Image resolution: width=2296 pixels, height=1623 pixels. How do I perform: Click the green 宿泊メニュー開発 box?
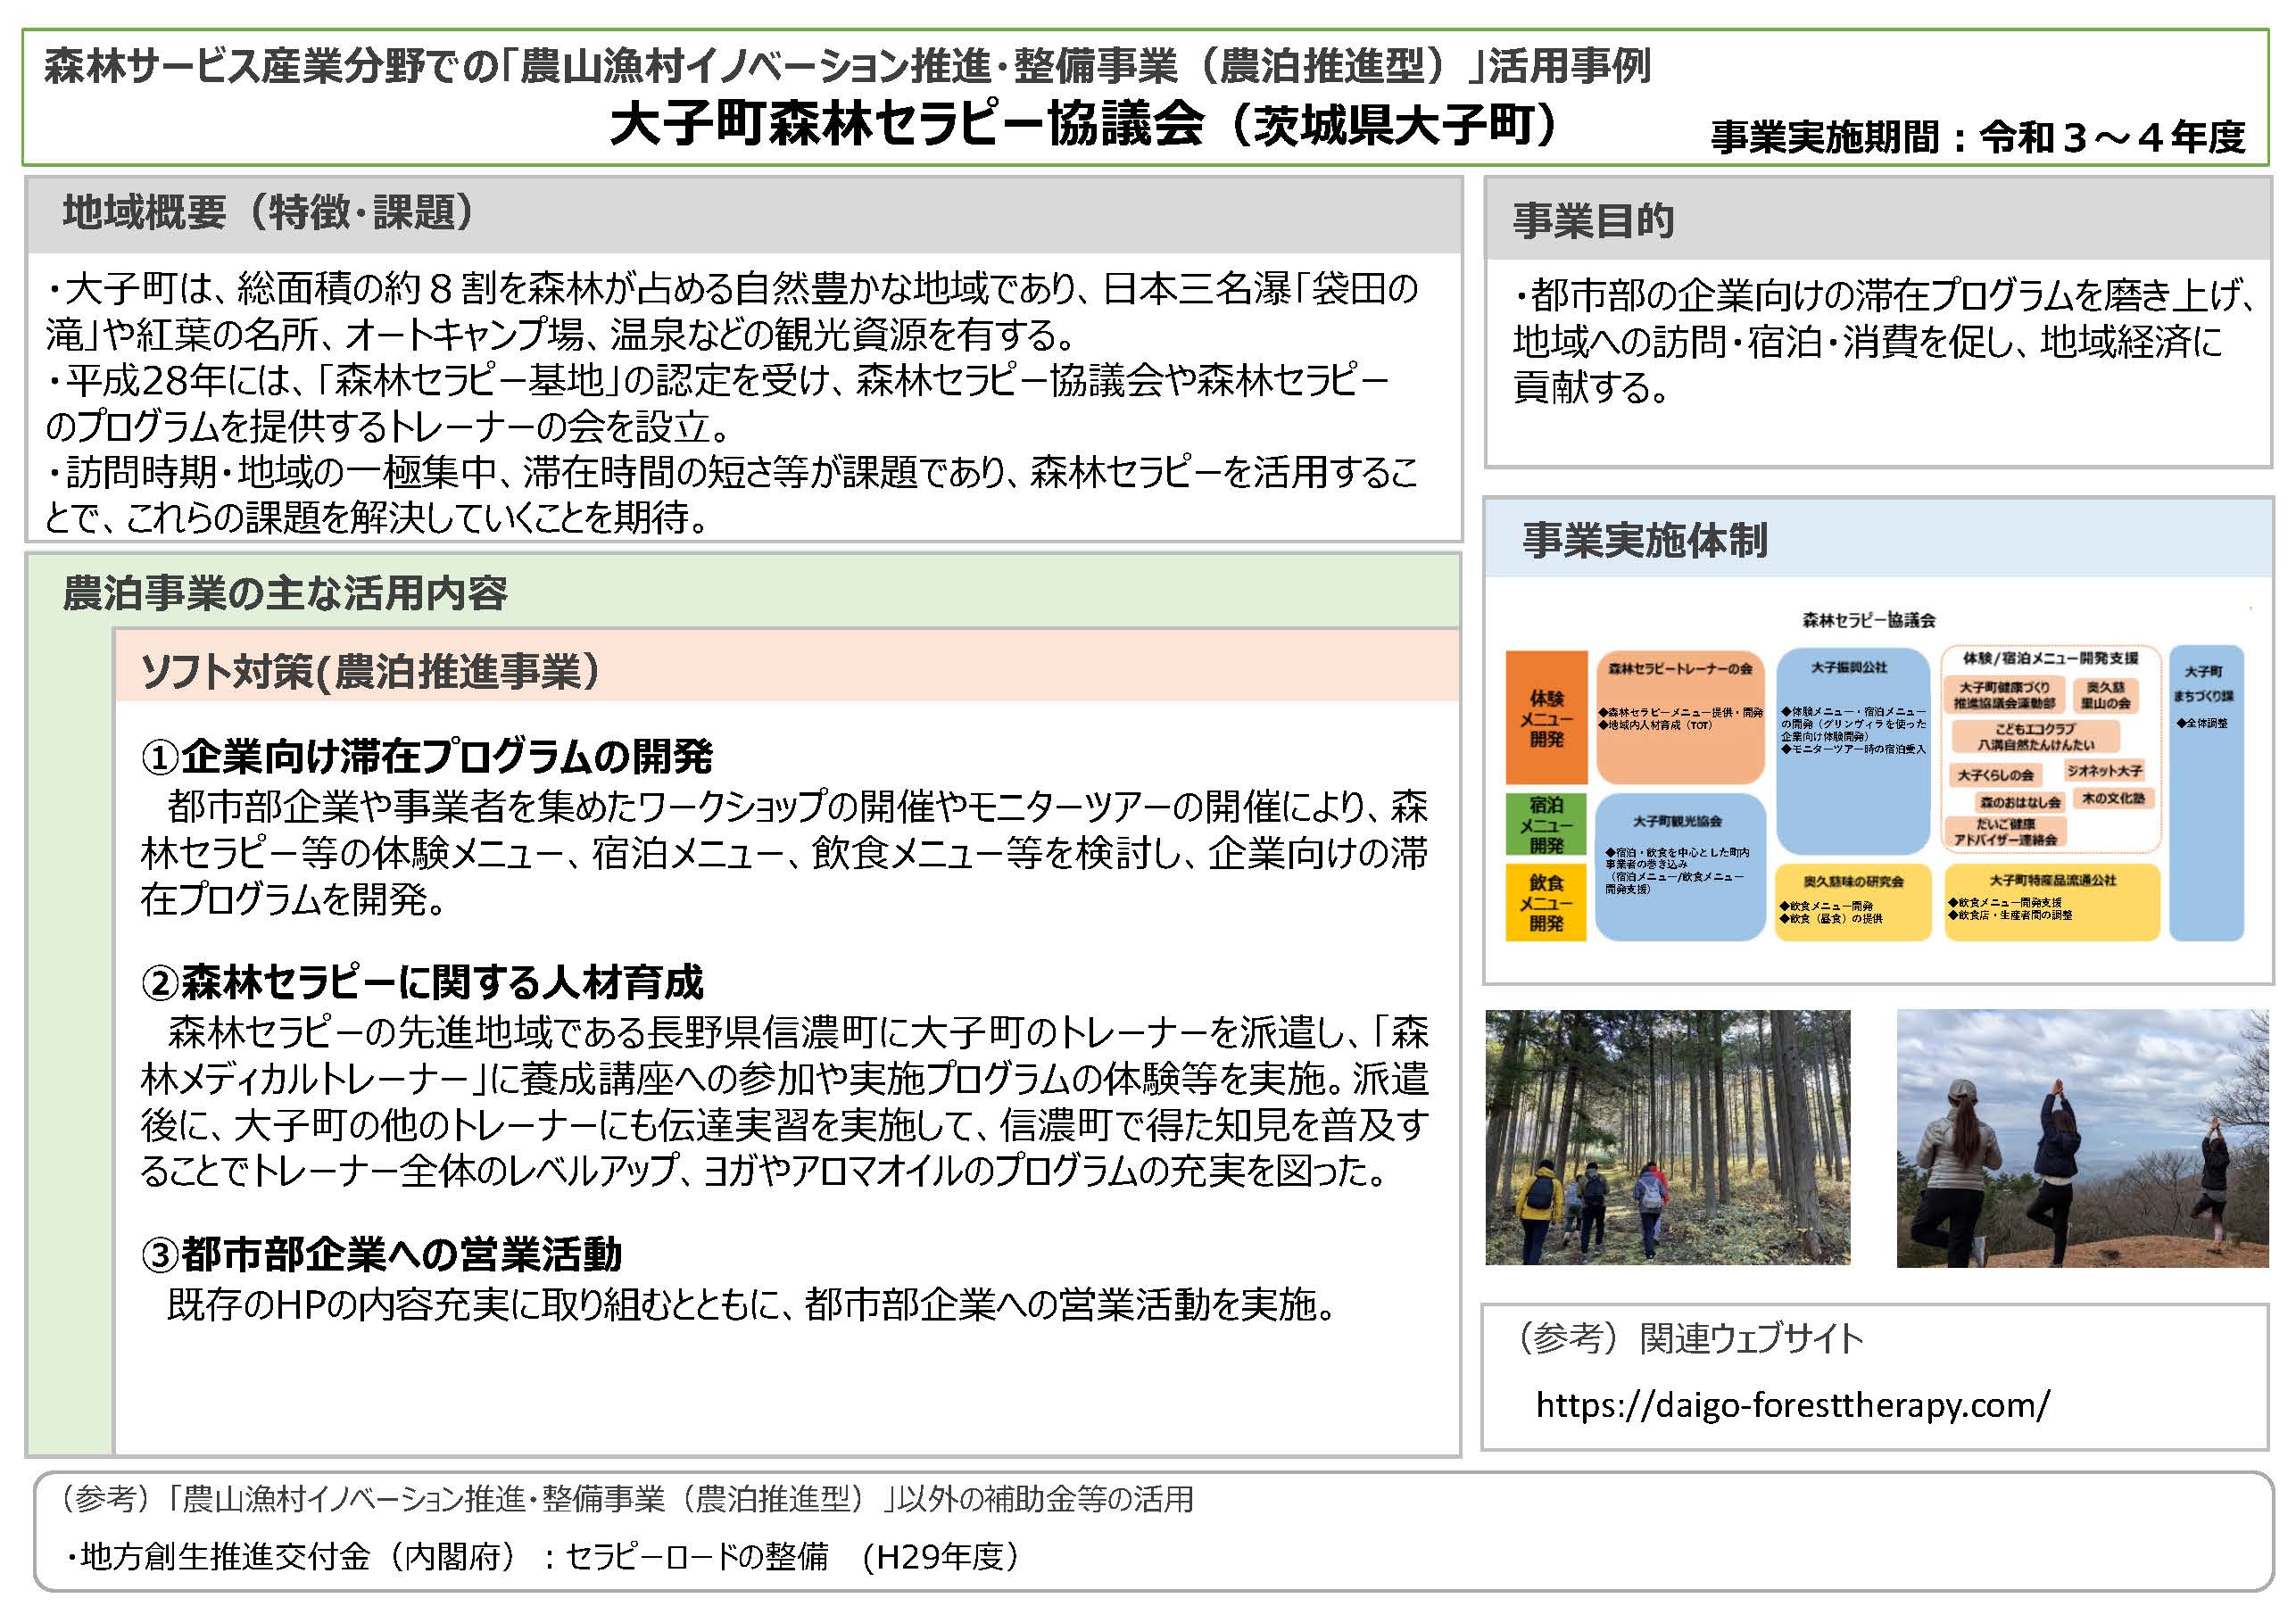1546,824
